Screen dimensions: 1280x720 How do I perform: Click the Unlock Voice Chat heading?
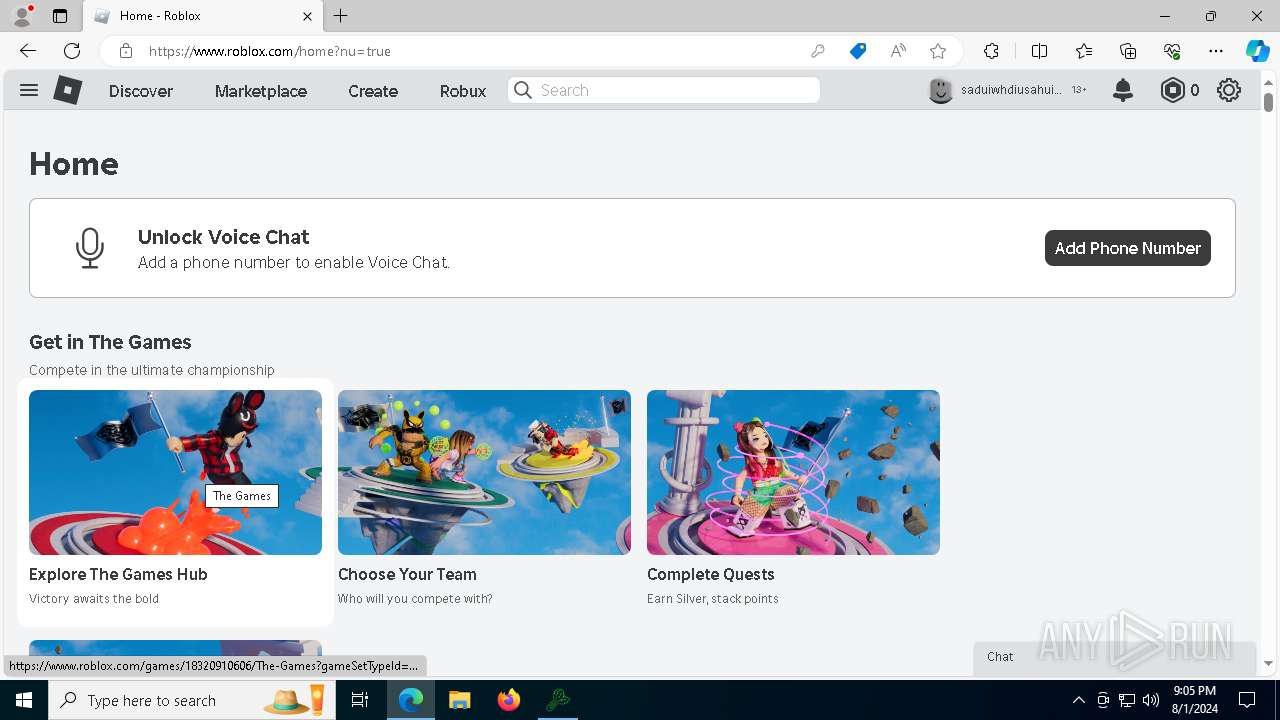pyautogui.click(x=224, y=237)
